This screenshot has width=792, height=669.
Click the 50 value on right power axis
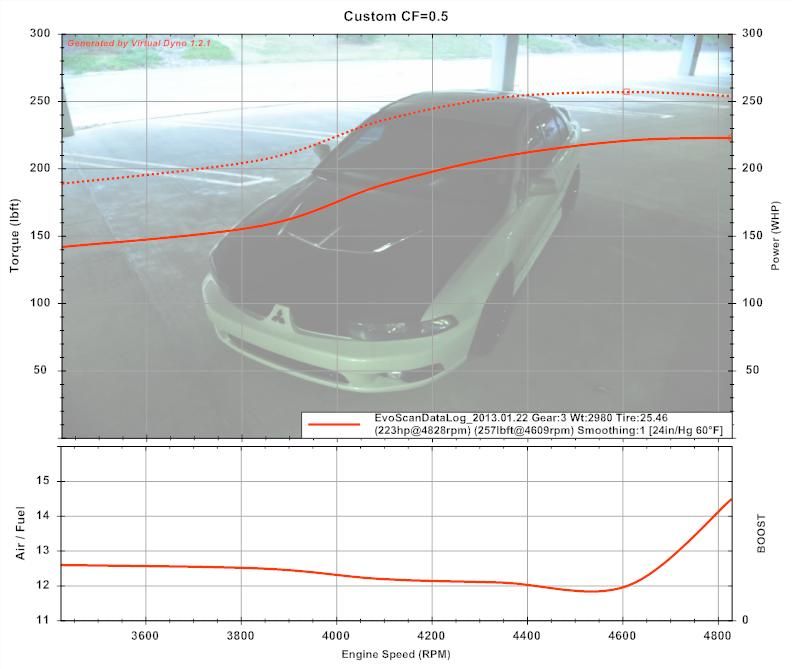click(x=752, y=370)
